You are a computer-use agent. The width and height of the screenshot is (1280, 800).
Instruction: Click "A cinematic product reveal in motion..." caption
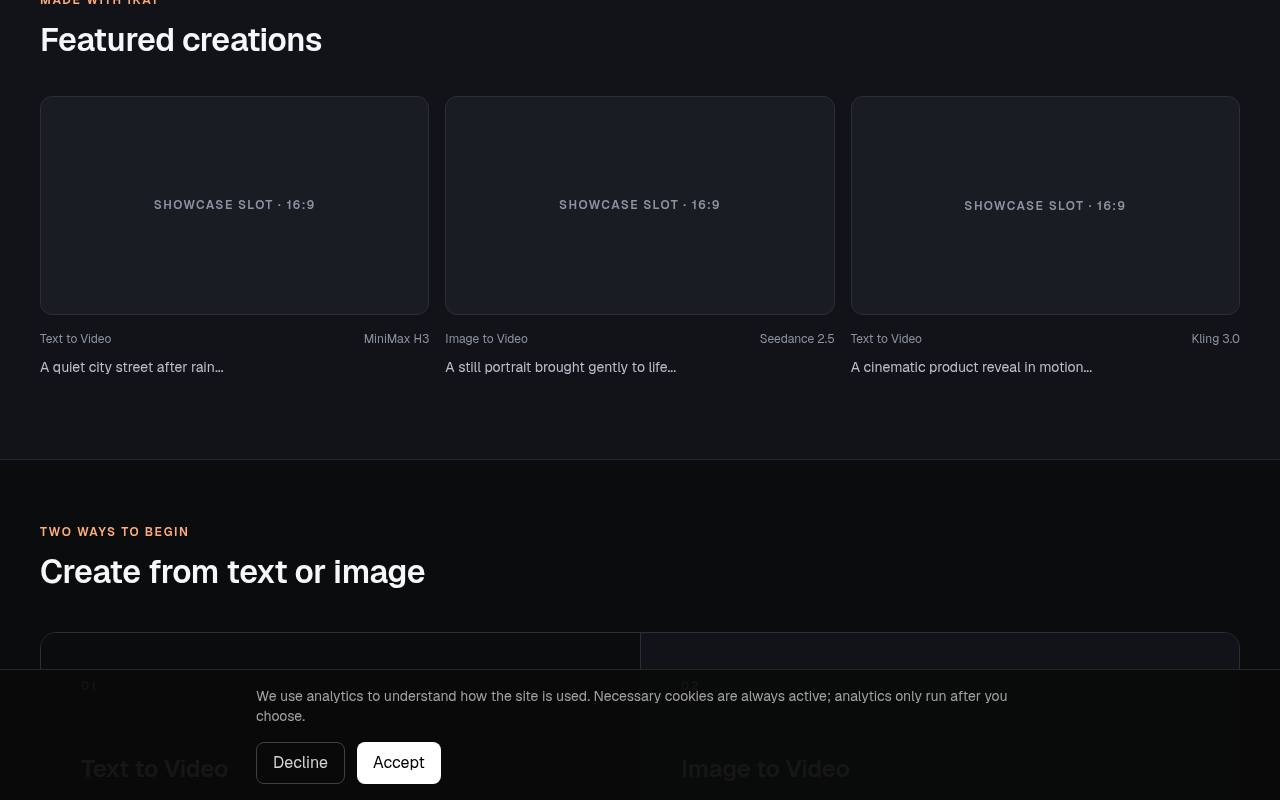click(x=971, y=367)
